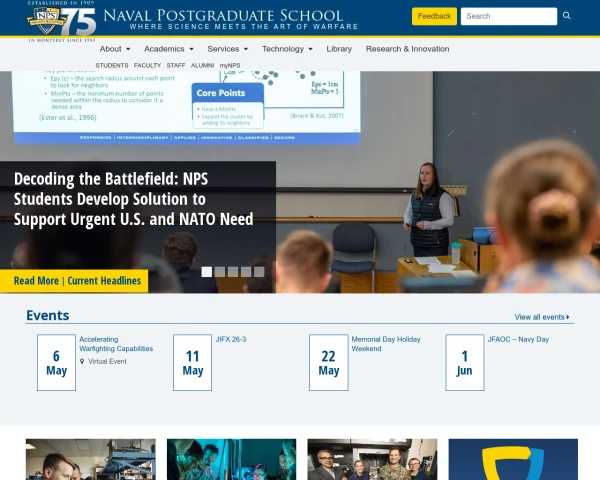
Task: Click the Virtual Event location pin icon
Action: pyautogui.click(x=82, y=361)
